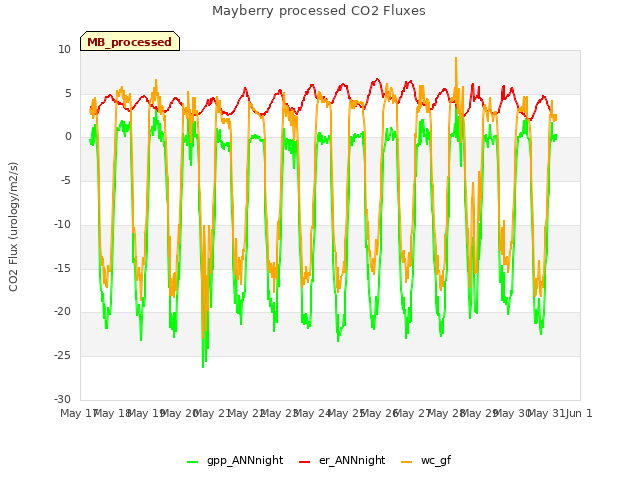Click the y-axis label 10
This screenshot has height=480, width=640.
coord(64,50)
